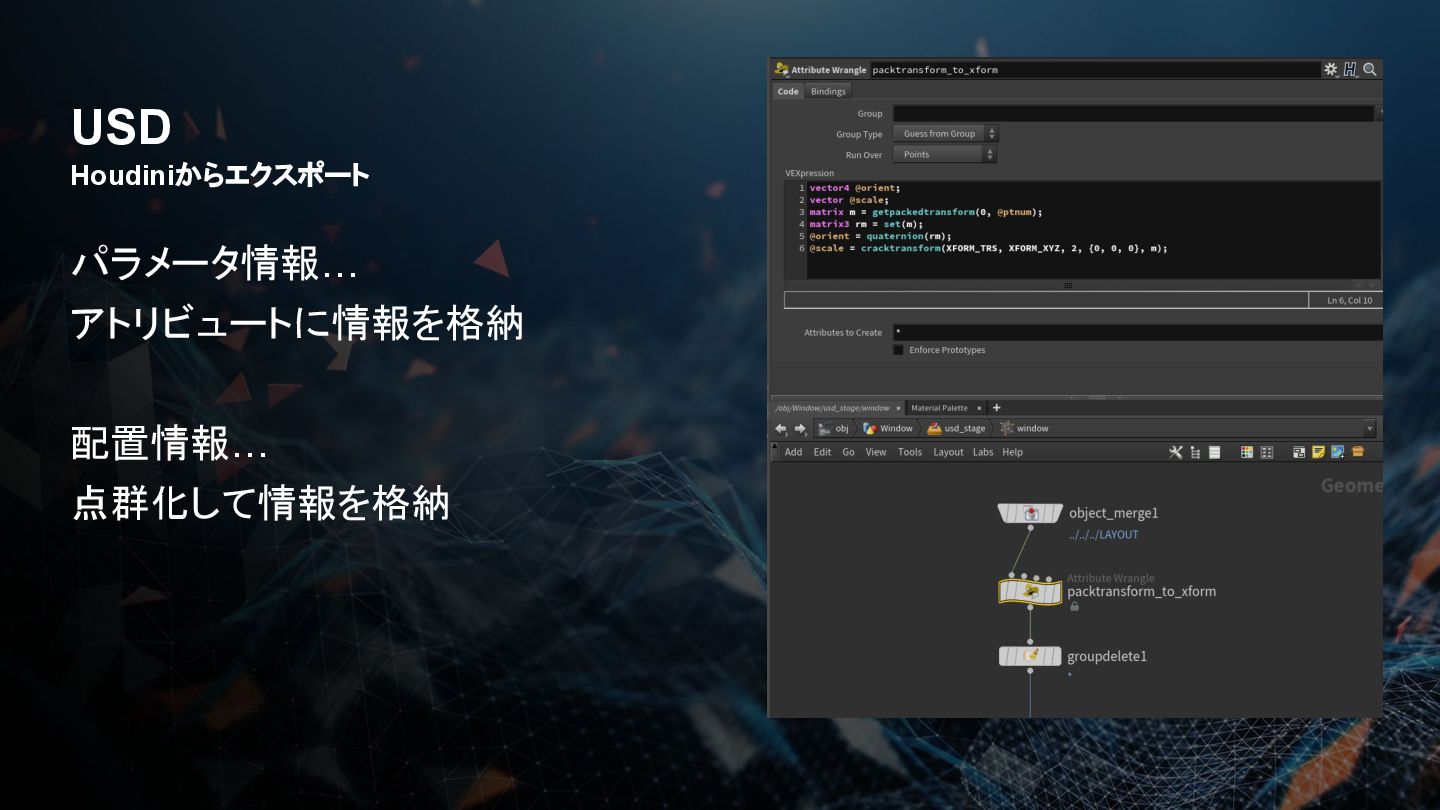Click the window breadcrumb at path end
This screenshot has height=810, width=1440.
pos(1024,429)
